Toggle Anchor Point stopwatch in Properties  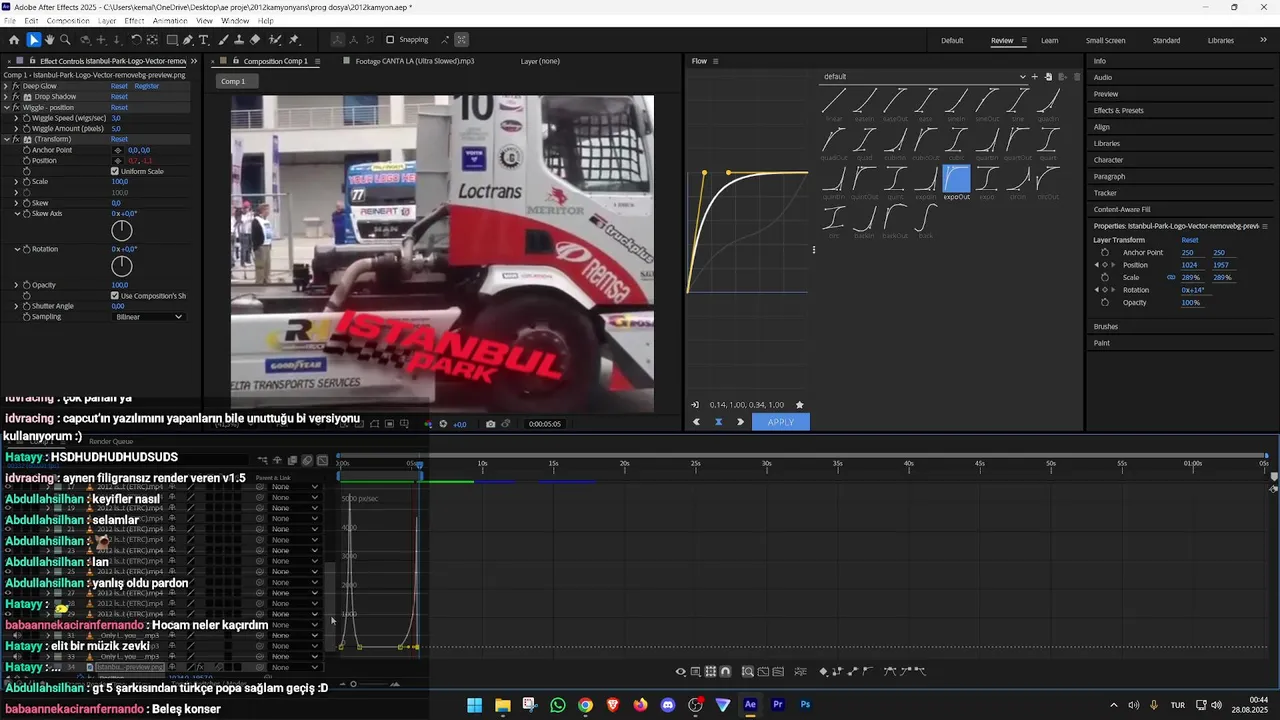point(1105,252)
